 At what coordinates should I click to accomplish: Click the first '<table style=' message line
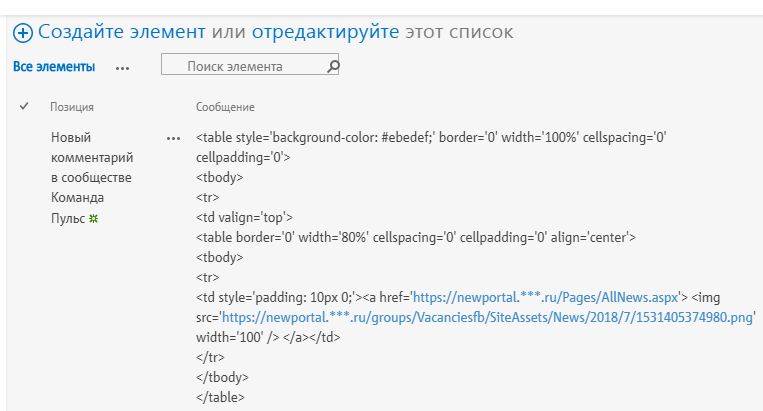click(x=430, y=137)
